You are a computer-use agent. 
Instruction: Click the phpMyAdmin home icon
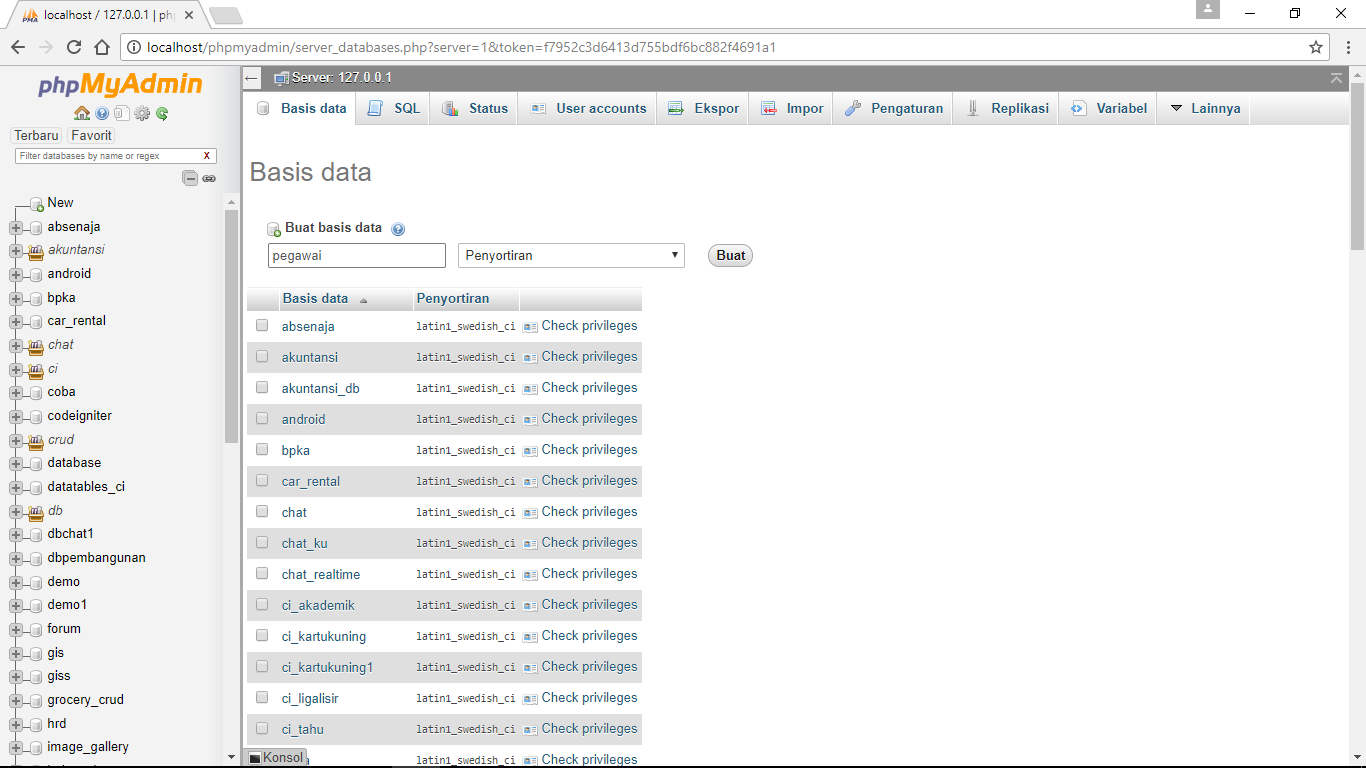pos(82,113)
